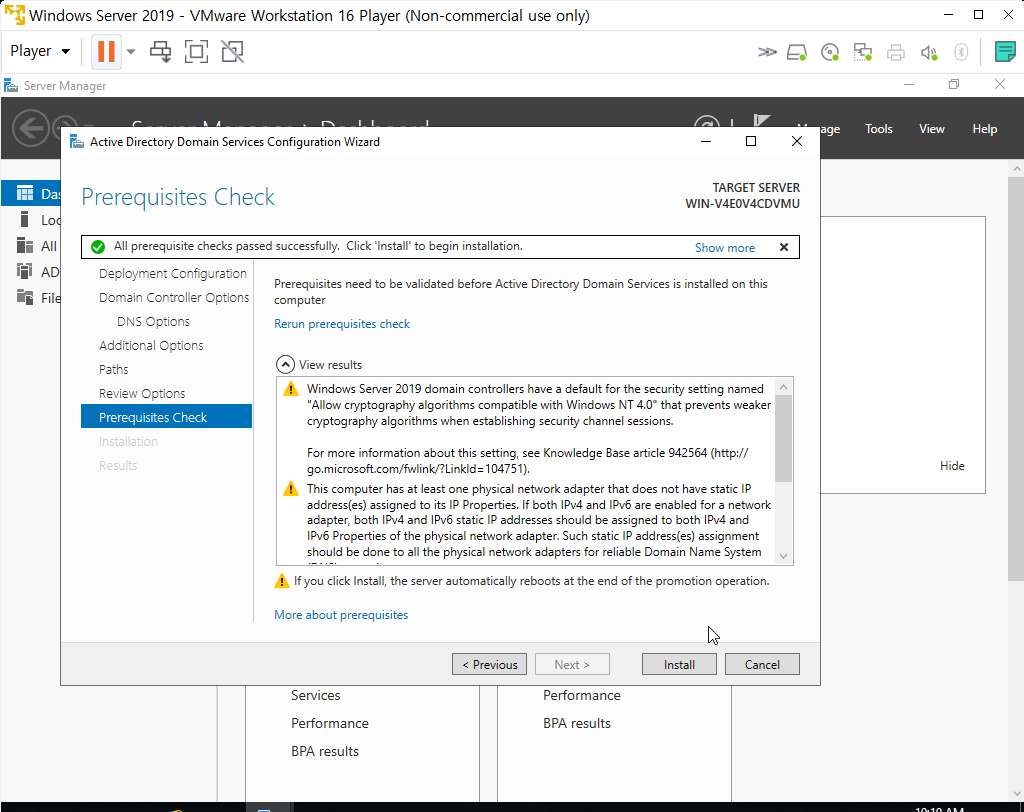Click the Bluetooth device icon
The height and width of the screenshot is (812, 1024).
[x=961, y=52]
